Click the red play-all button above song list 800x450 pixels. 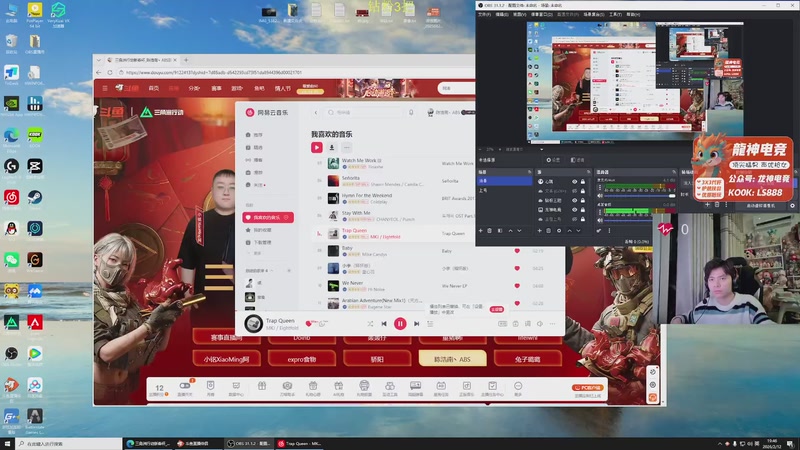coord(317,147)
